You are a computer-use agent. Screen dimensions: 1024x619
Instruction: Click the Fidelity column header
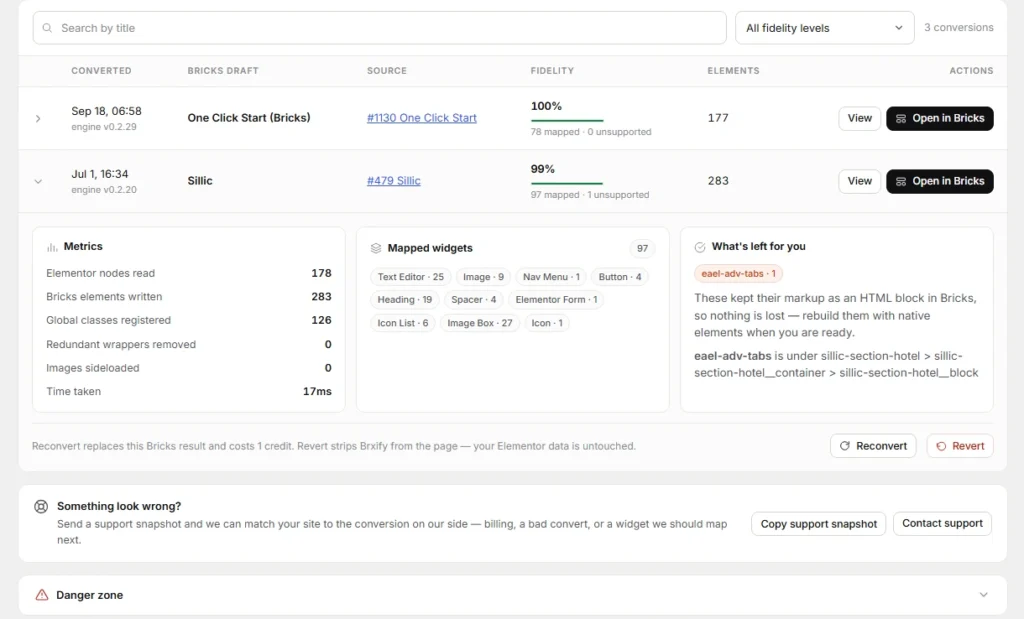click(x=552, y=71)
